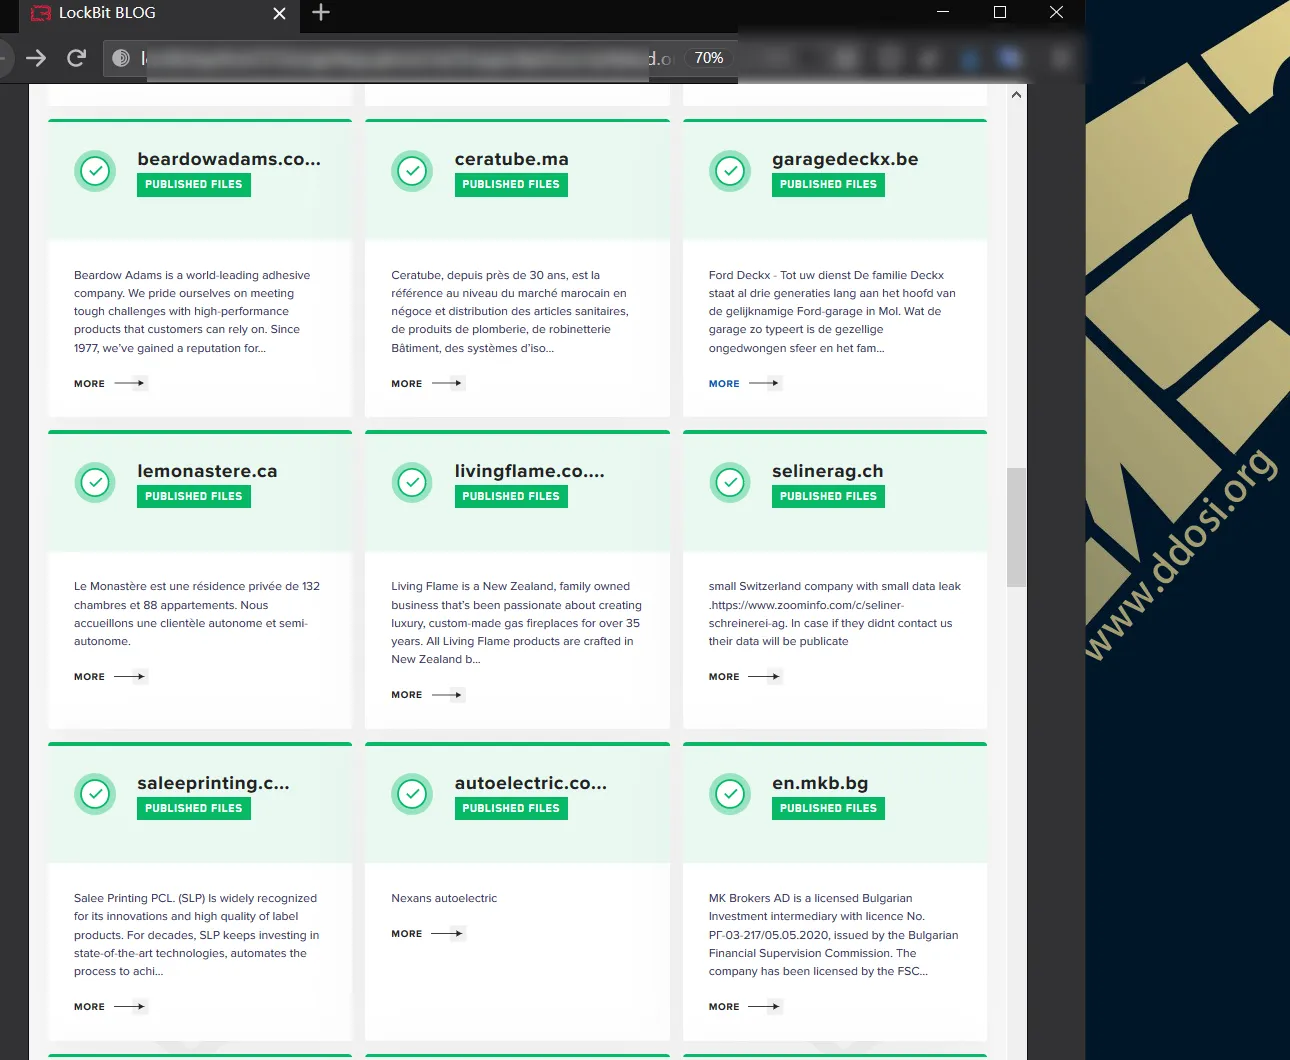
Task: Click PUBLISHED FILES badge under livingflame.co....
Action: click(x=511, y=497)
